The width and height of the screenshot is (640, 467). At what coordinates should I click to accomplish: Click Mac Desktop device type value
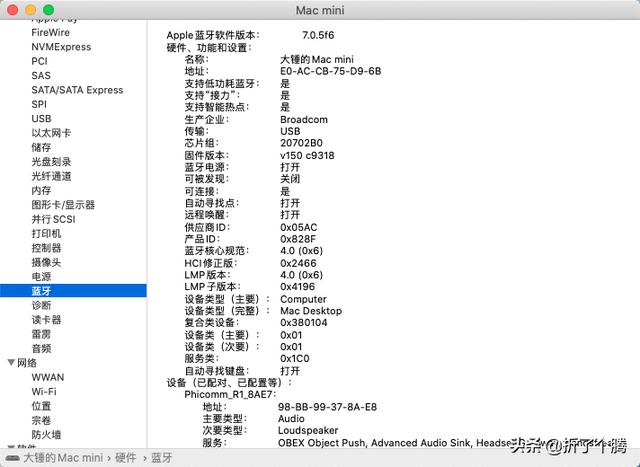click(311, 311)
